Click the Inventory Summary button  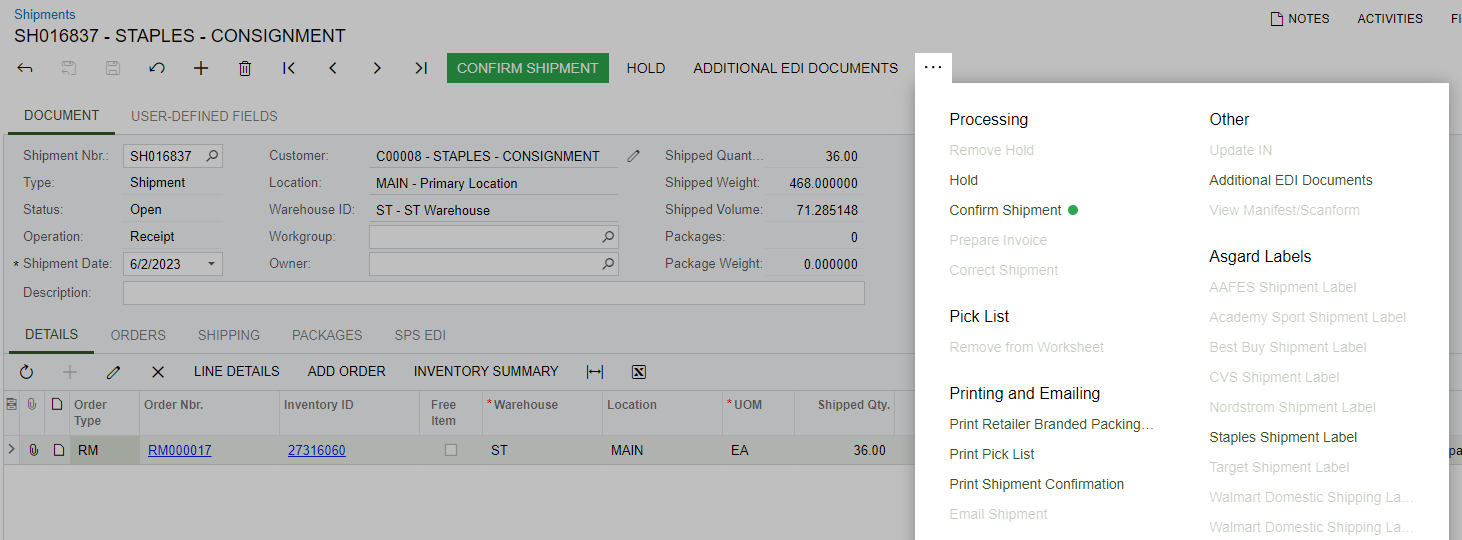486,371
